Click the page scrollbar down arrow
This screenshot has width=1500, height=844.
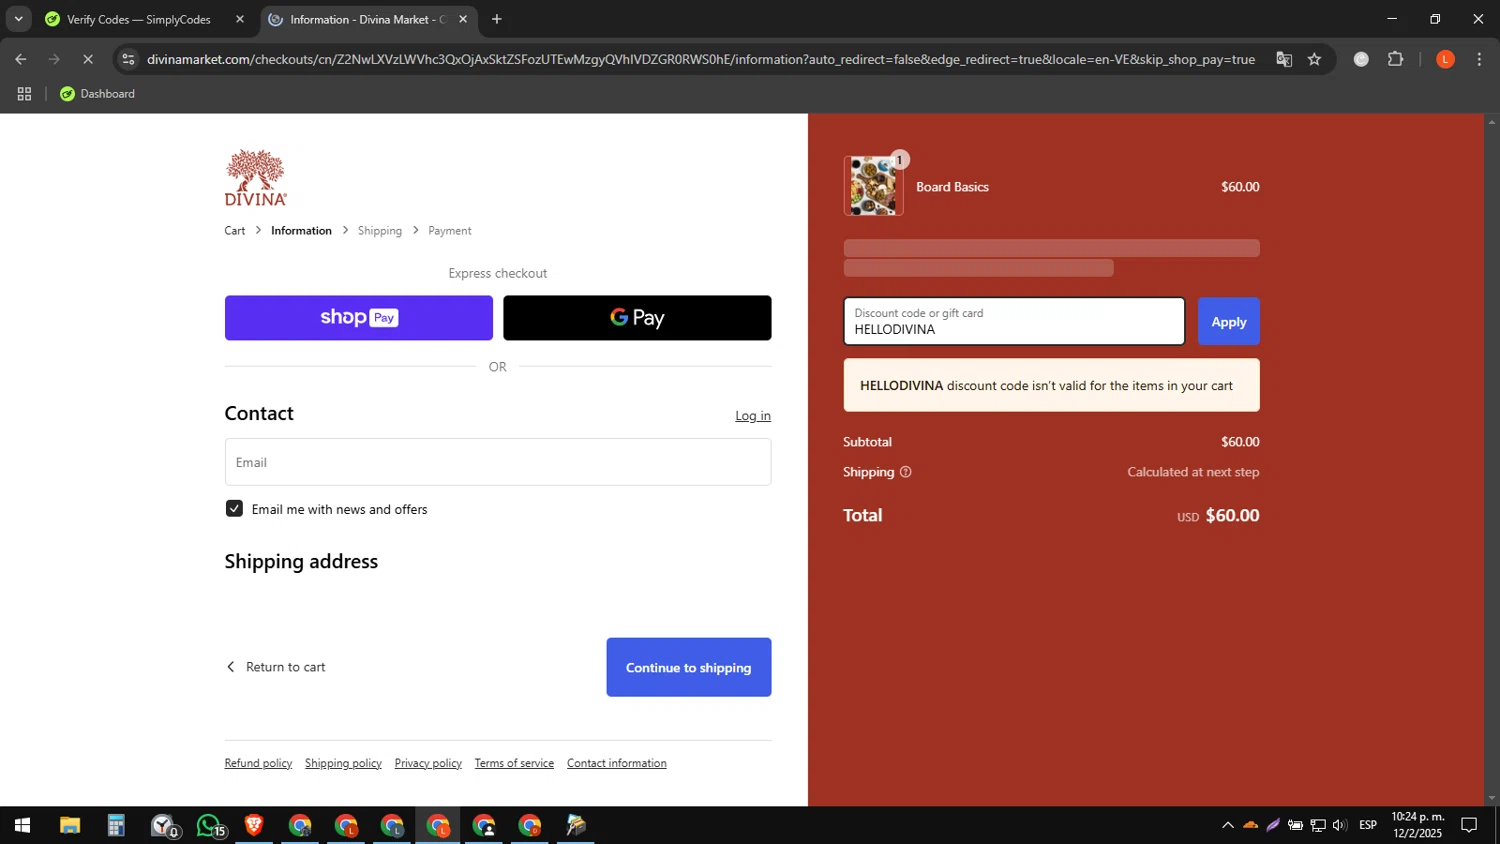[x=1492, y=799]
